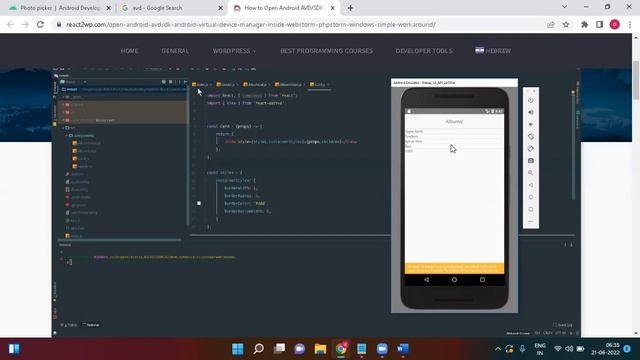
Task: Tap the Android back navigation button
Action: 427,280
